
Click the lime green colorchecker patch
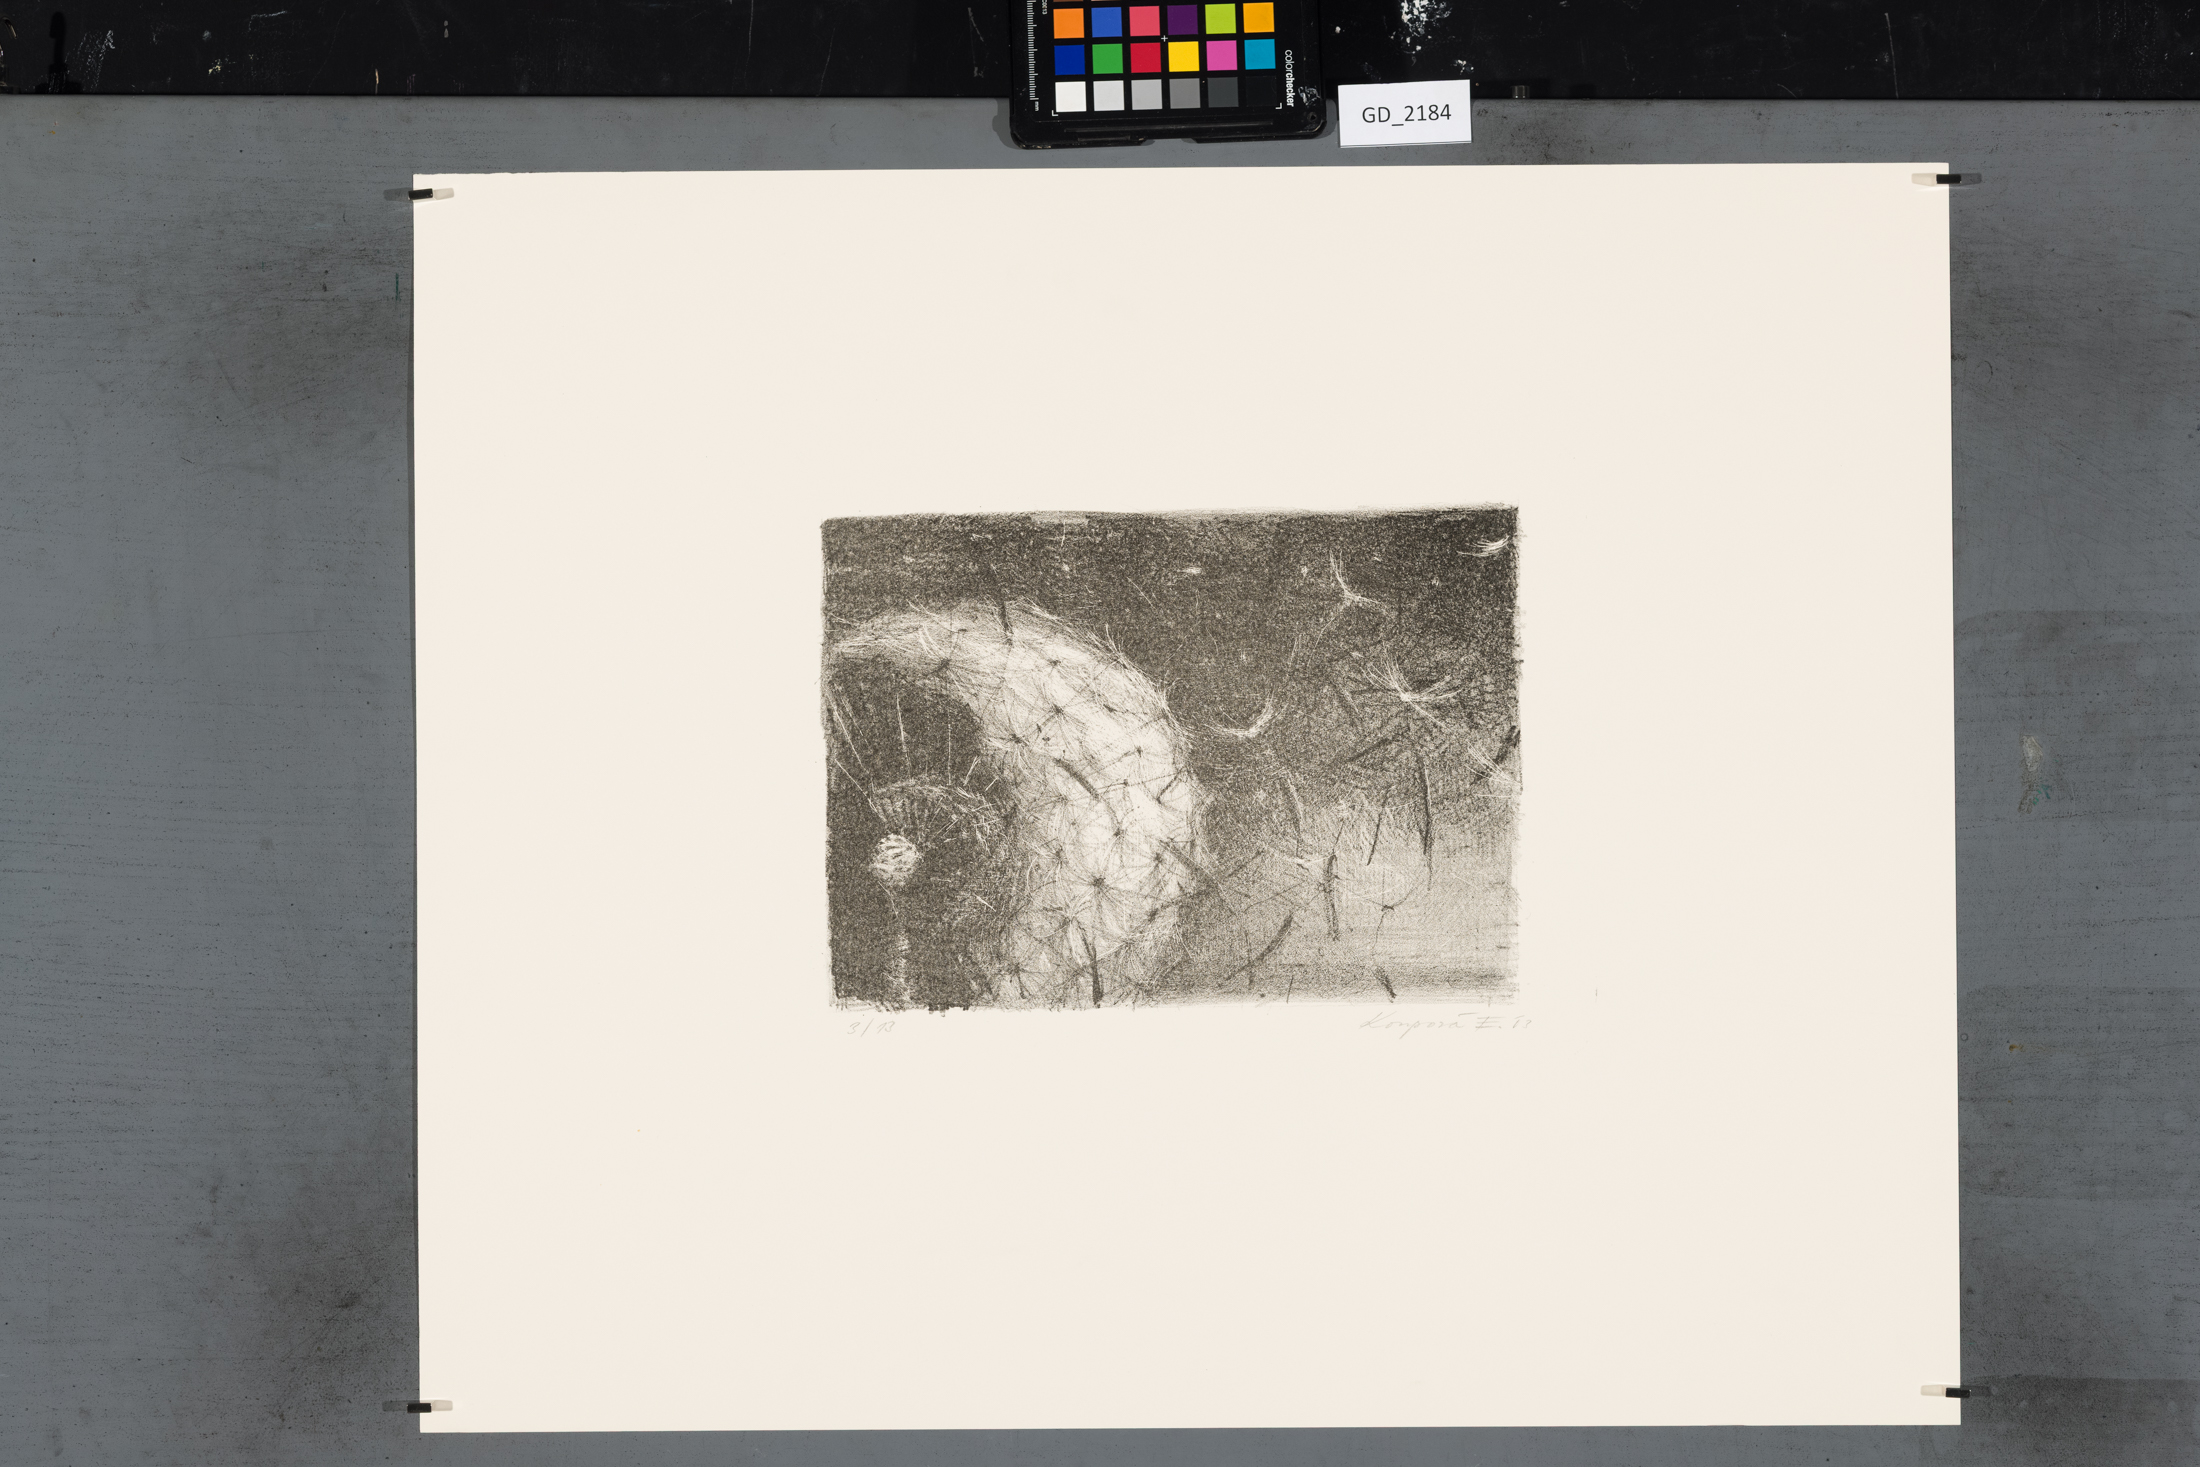(1220, 18)
